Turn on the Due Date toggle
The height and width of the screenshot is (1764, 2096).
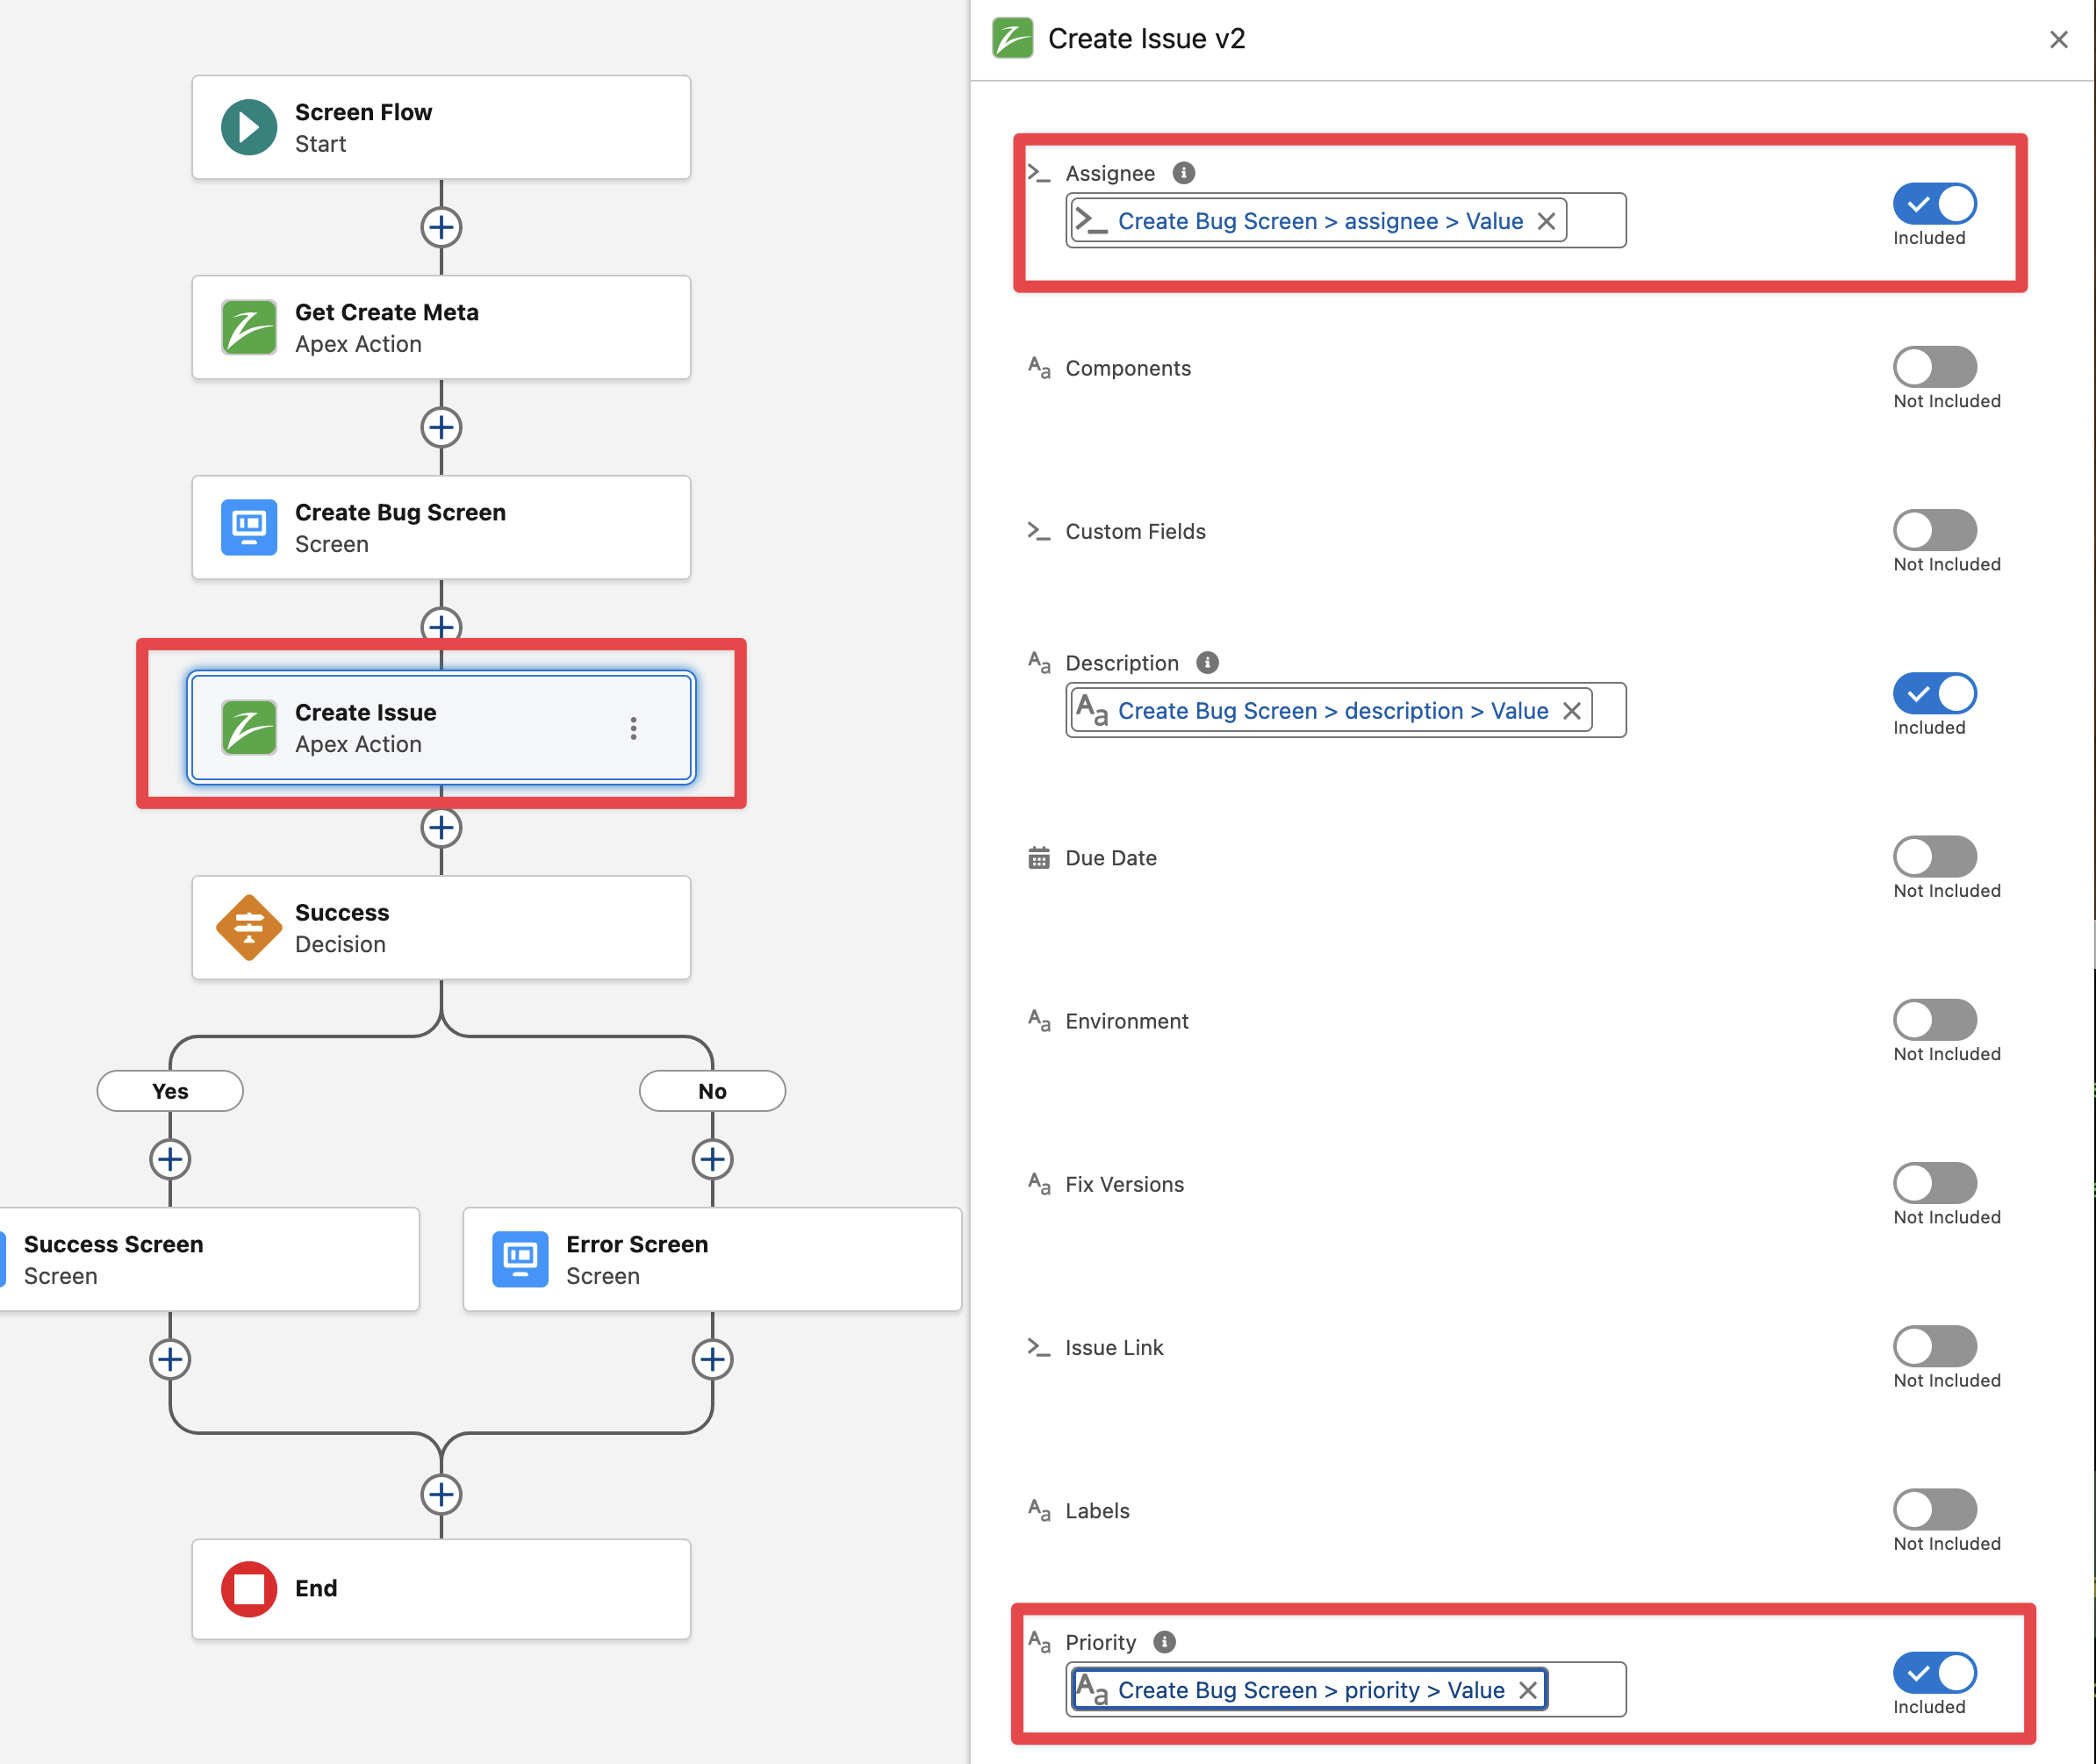pyautogui.click(x=1934, y=857)
